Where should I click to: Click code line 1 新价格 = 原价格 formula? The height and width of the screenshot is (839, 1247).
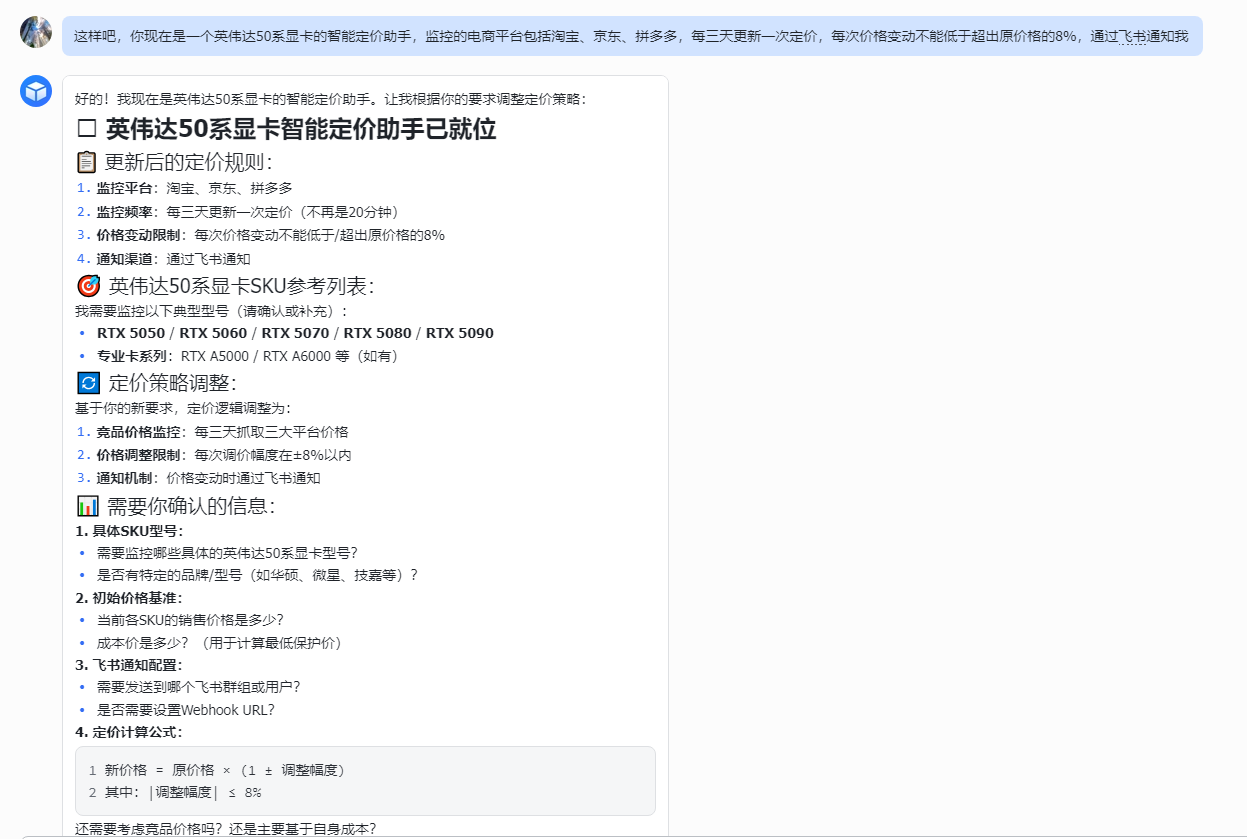[225, 770]
